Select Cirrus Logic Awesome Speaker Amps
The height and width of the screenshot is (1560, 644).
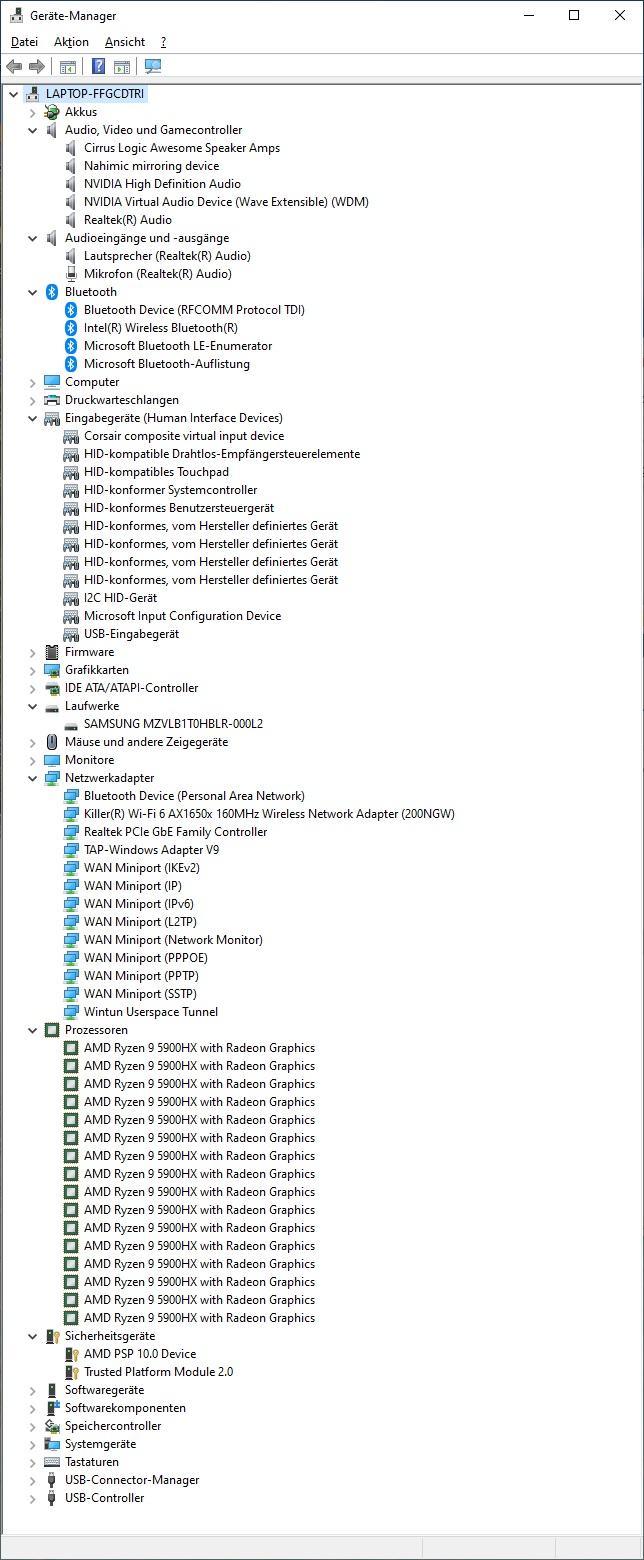point(182,148)
